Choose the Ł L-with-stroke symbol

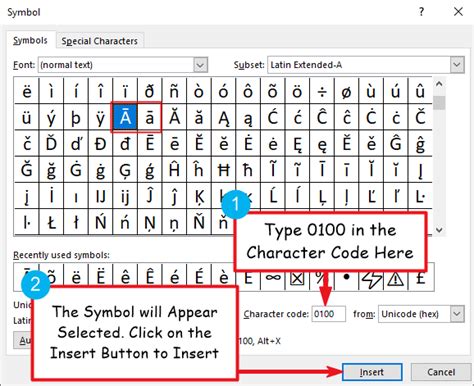51,222
